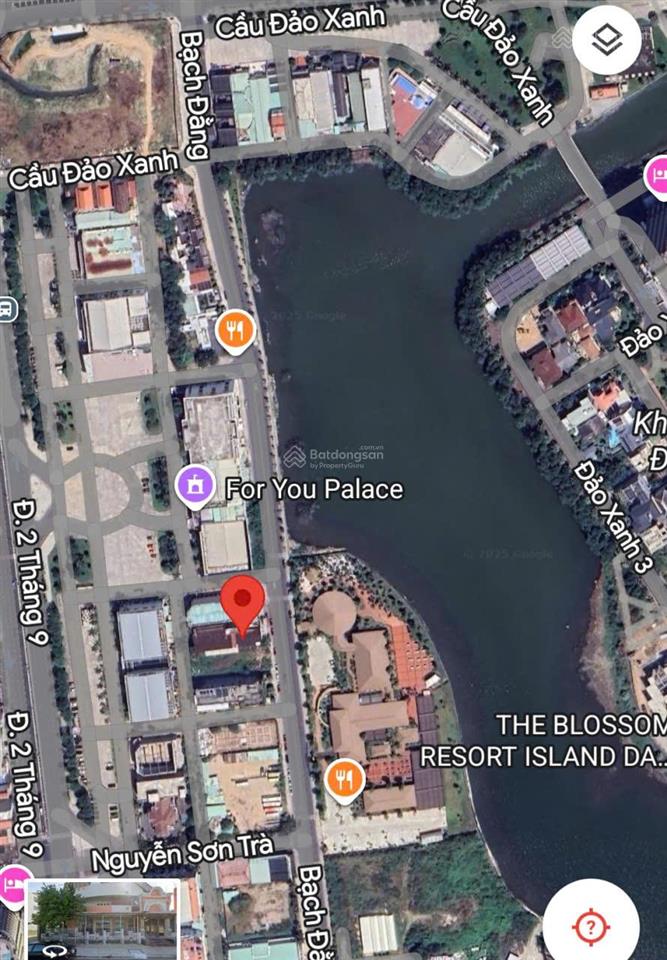Tap the Batdongsan watermark on the lake

334,456
